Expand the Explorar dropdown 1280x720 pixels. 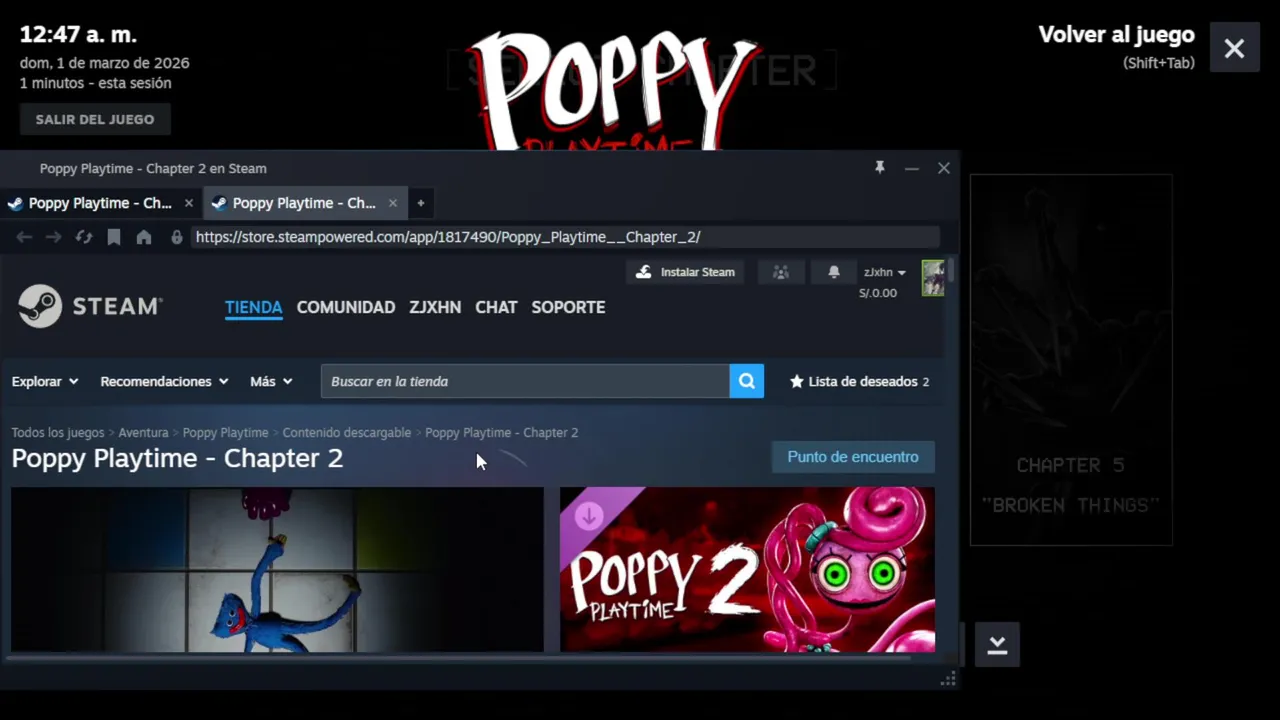click(45, 381)
